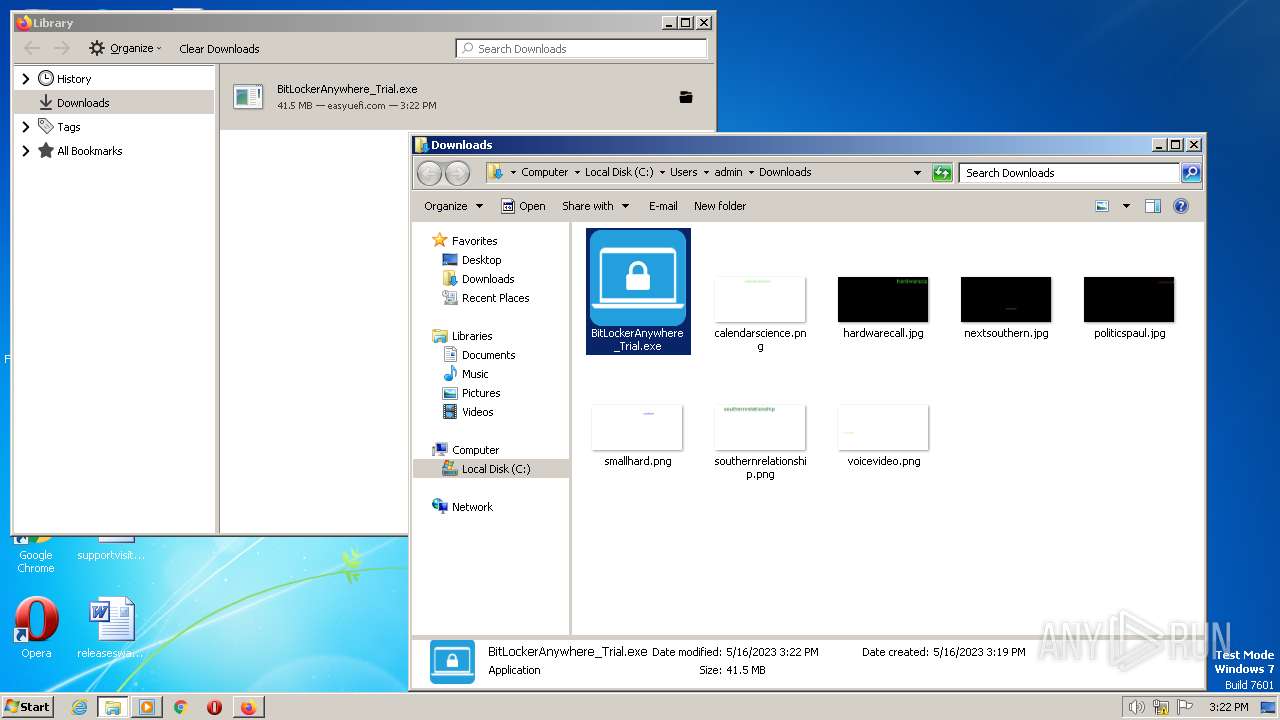Click Chrome icon in taskbar

point(181,707)
